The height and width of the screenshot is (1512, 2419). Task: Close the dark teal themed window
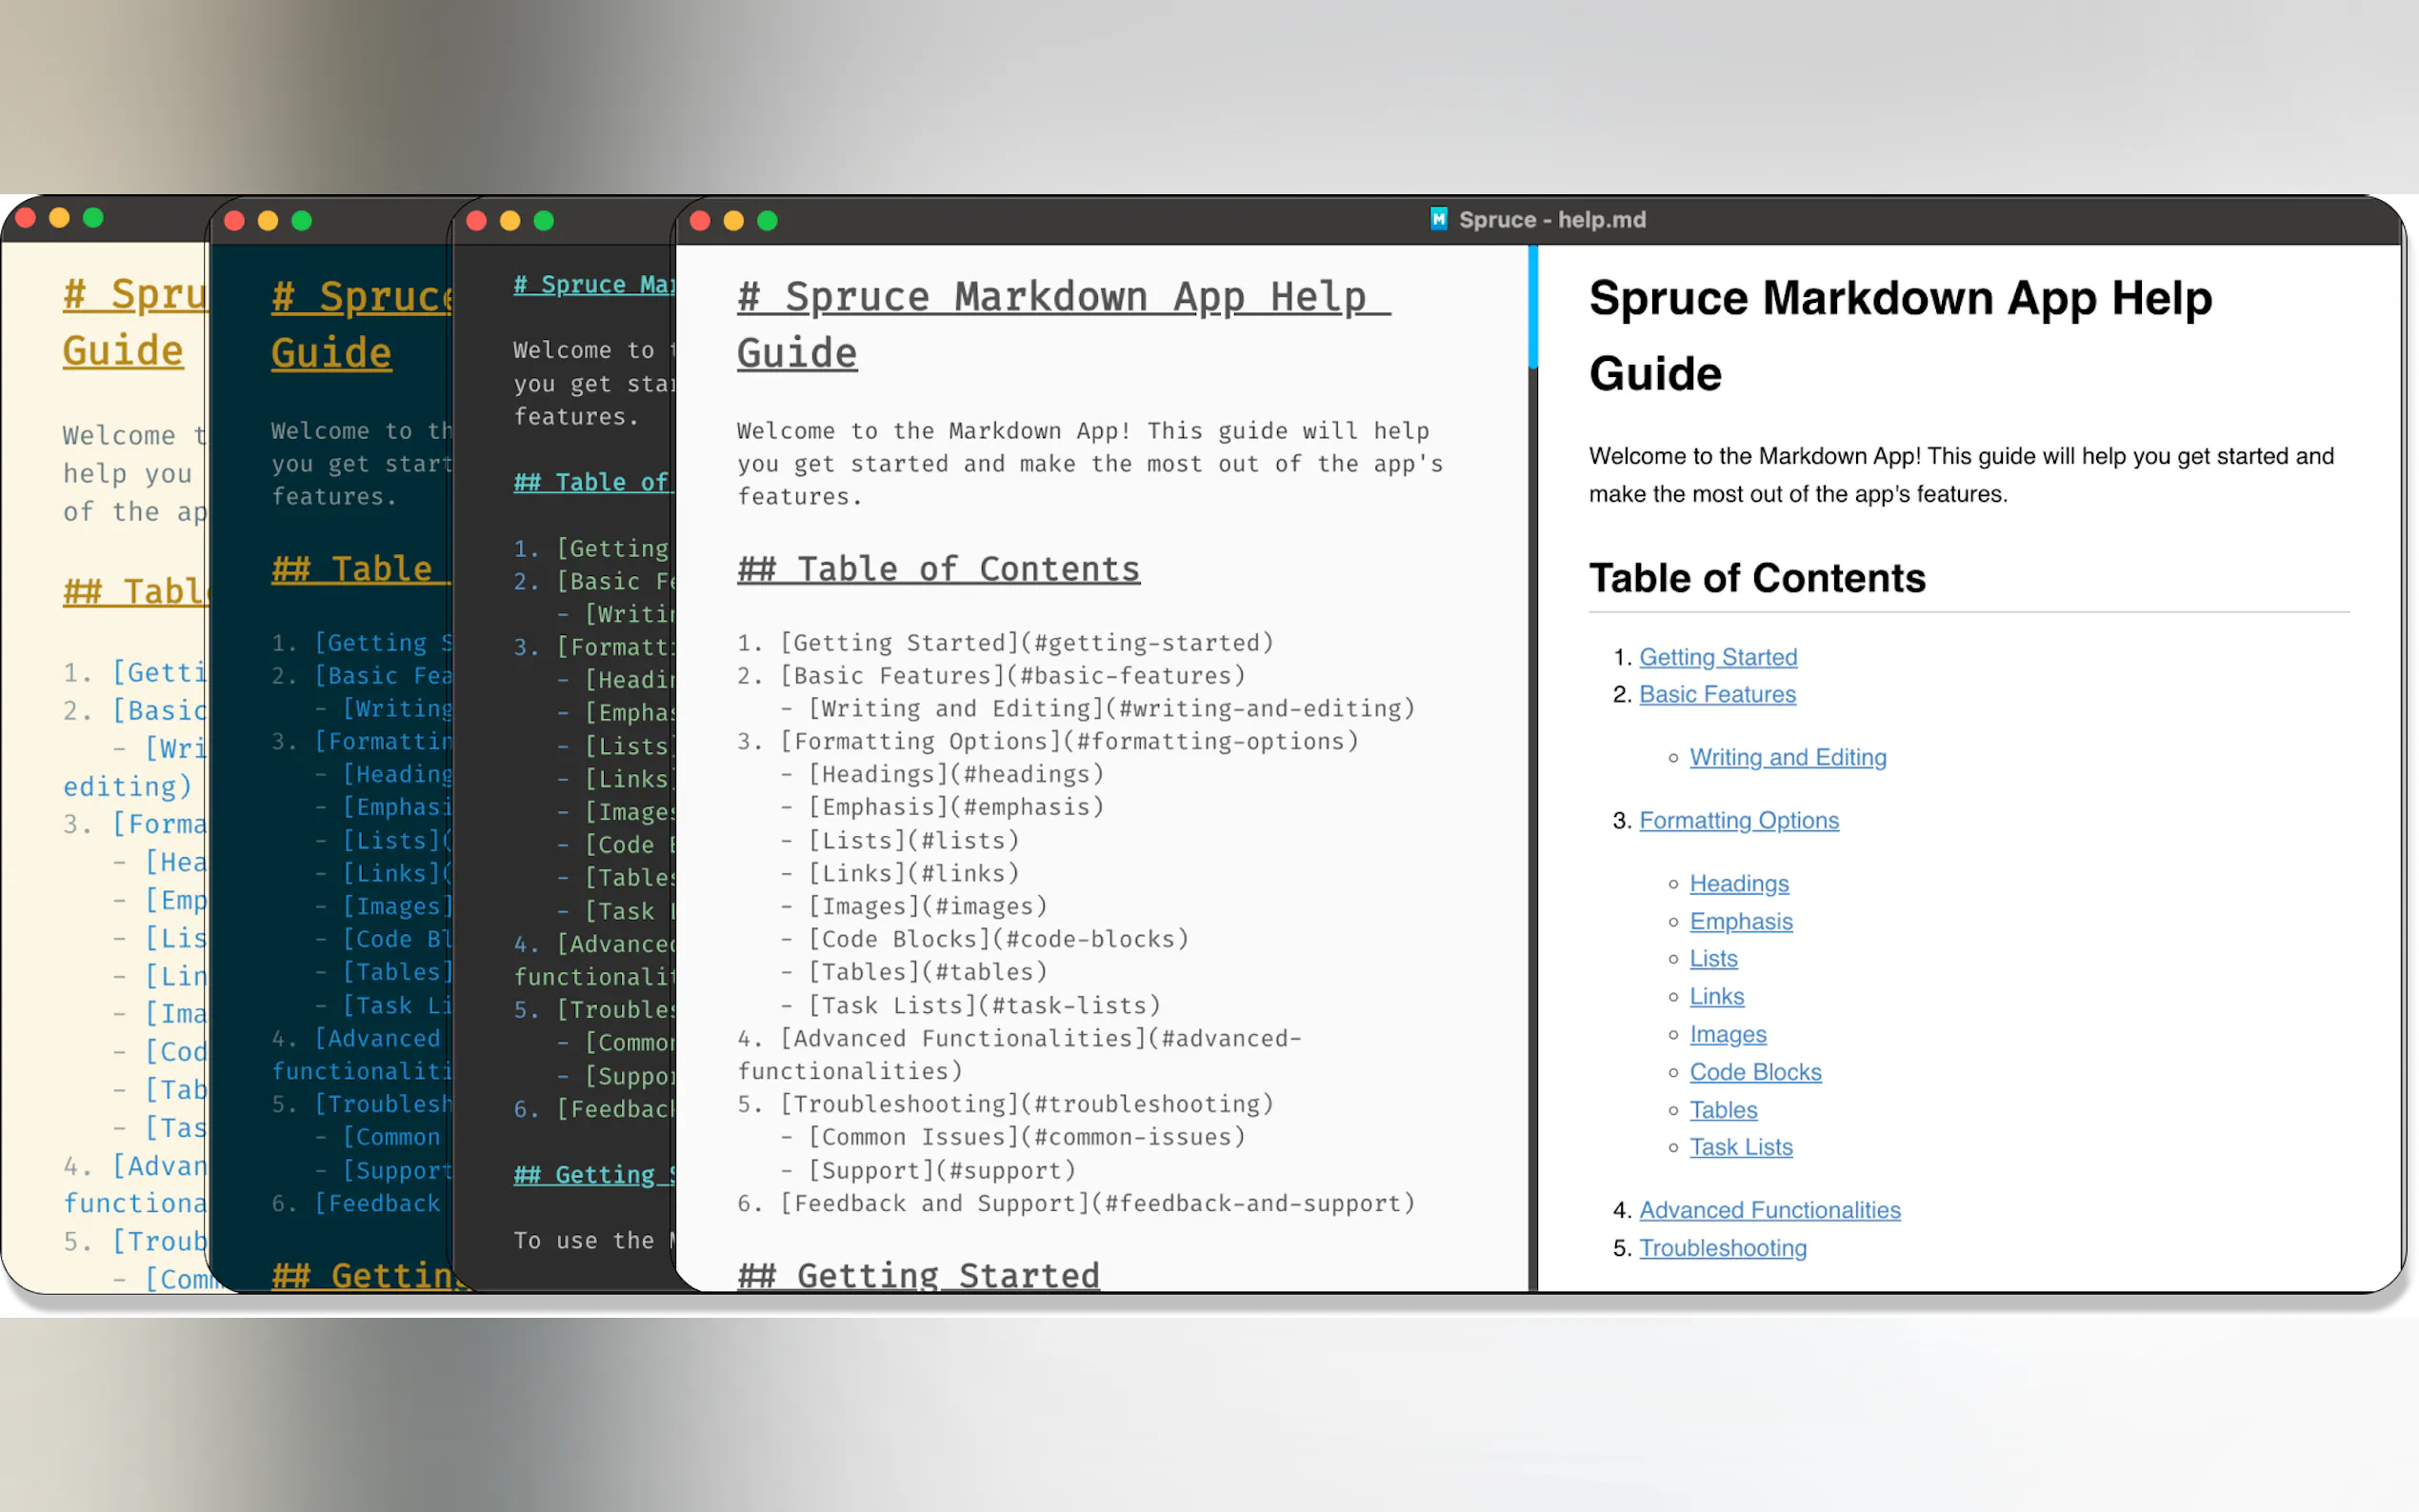click(235, 221)
